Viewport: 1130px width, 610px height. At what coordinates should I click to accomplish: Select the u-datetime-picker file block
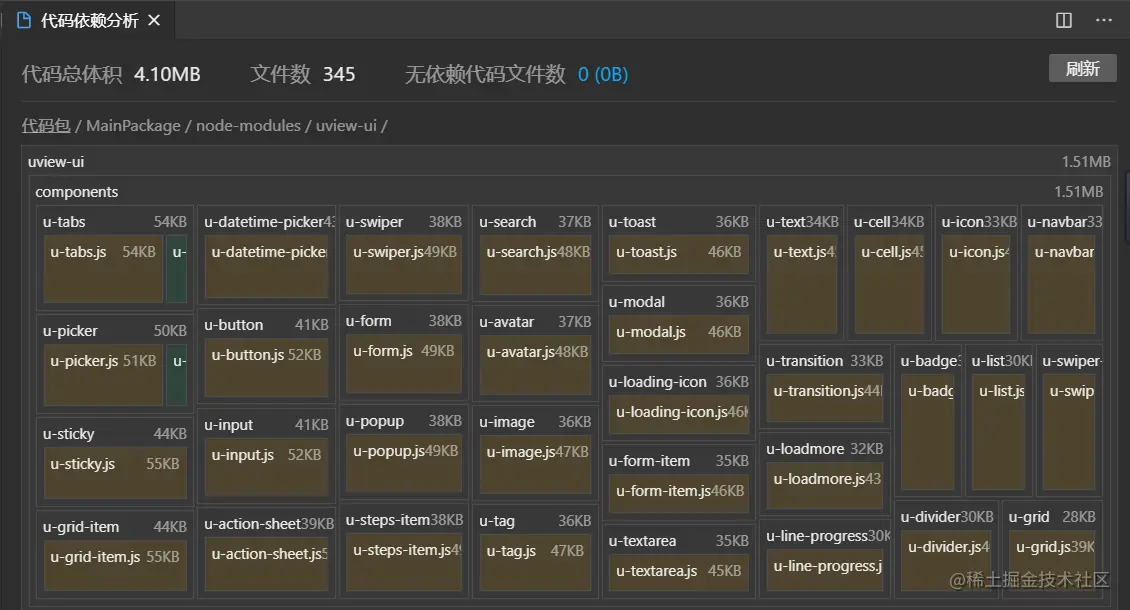click(267, 267)
